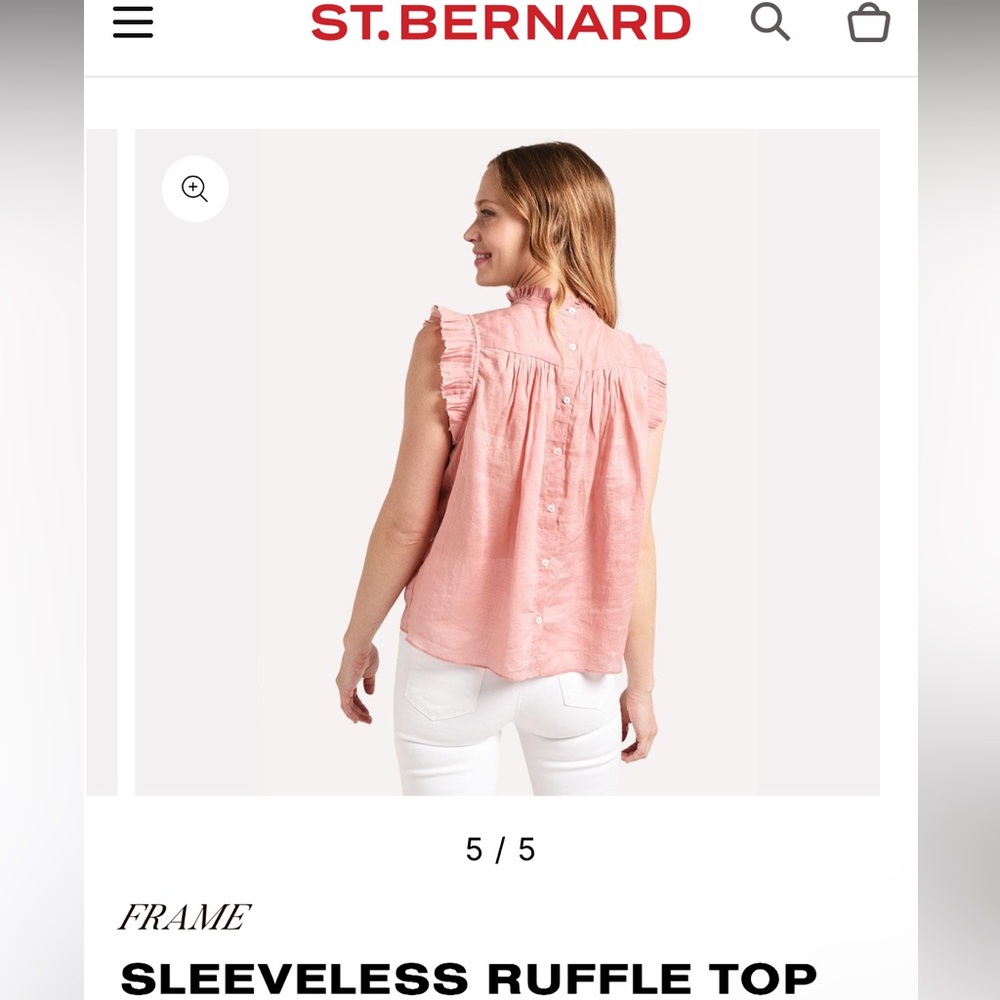Image resolution: width=1000 pixels, height=1000 pixels.
Task: Open the hamburger navigation menu
Action: click(x=133, y=23)
